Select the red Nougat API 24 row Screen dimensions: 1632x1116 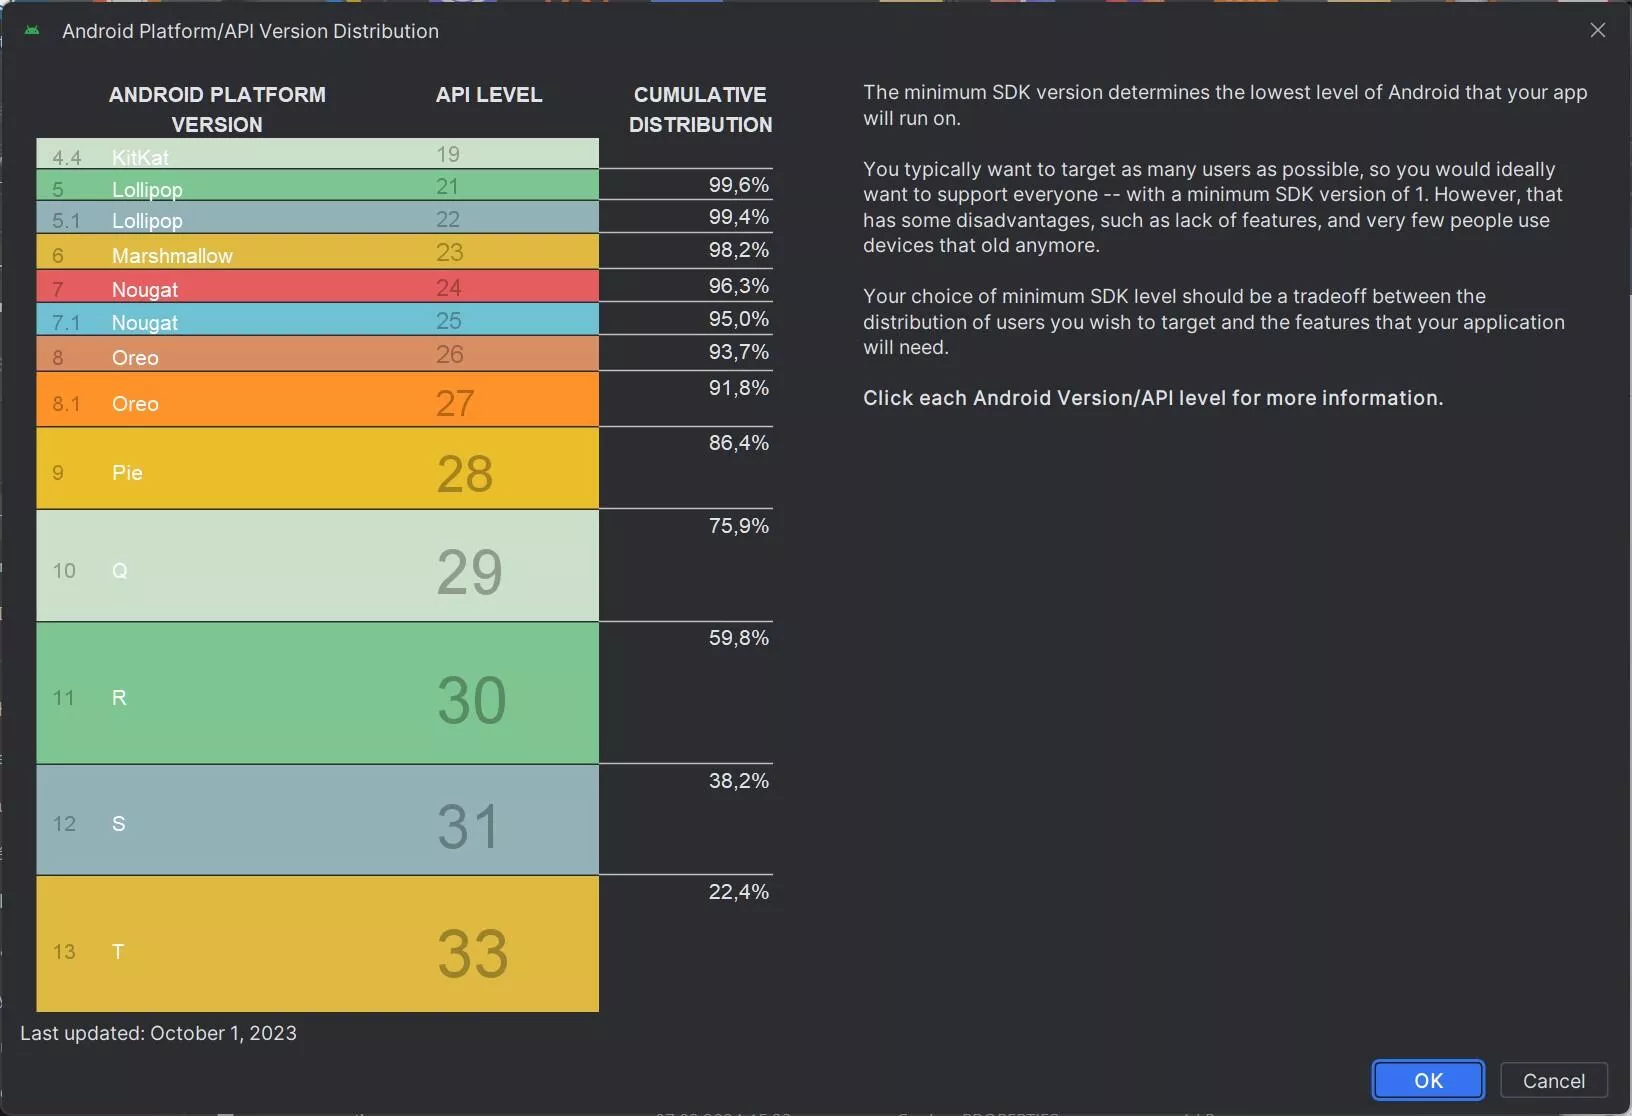317,285
